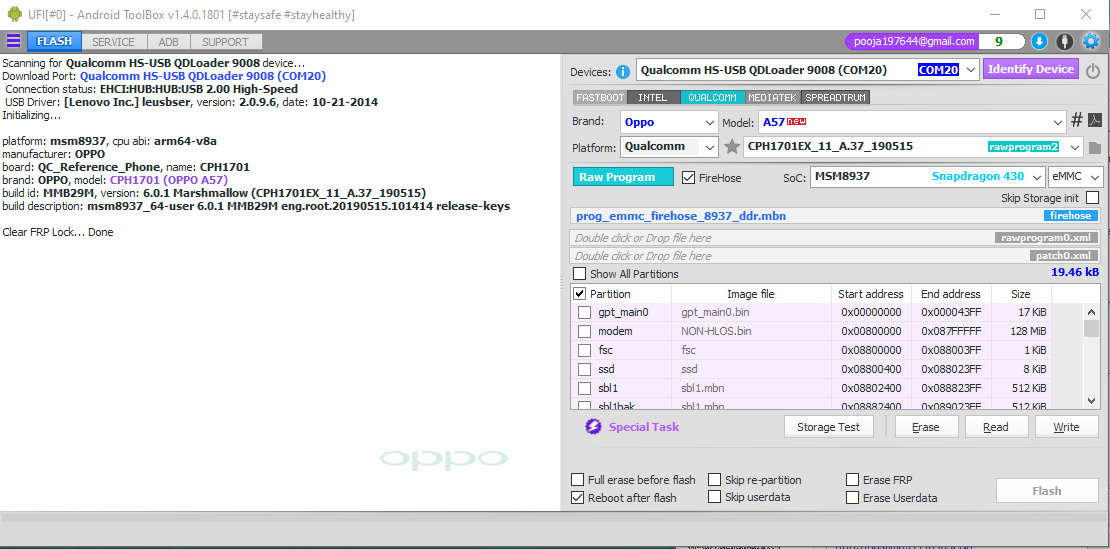Screen dimensions: 1110x549
Task: Enable Full erase before flash
Action: click(578, 480)
